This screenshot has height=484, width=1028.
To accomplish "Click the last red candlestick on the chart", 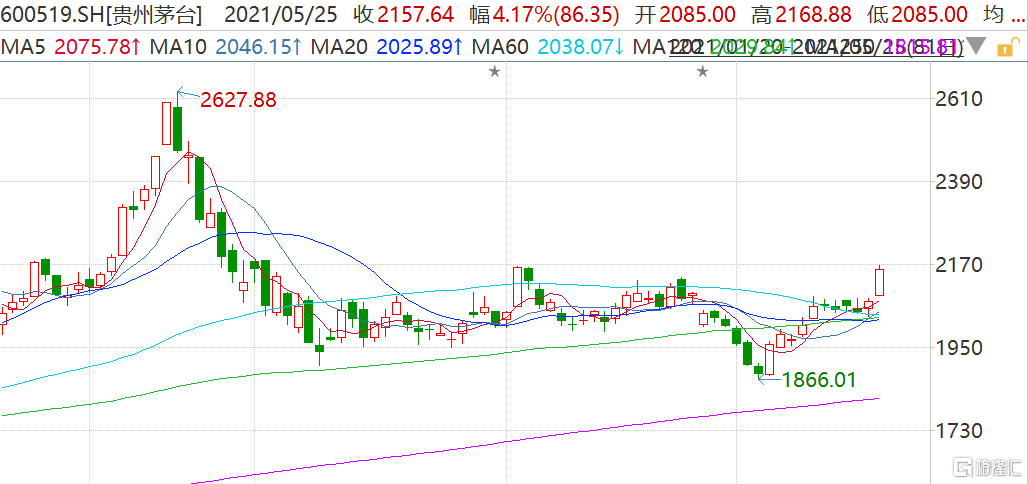I will coord(880,282).
